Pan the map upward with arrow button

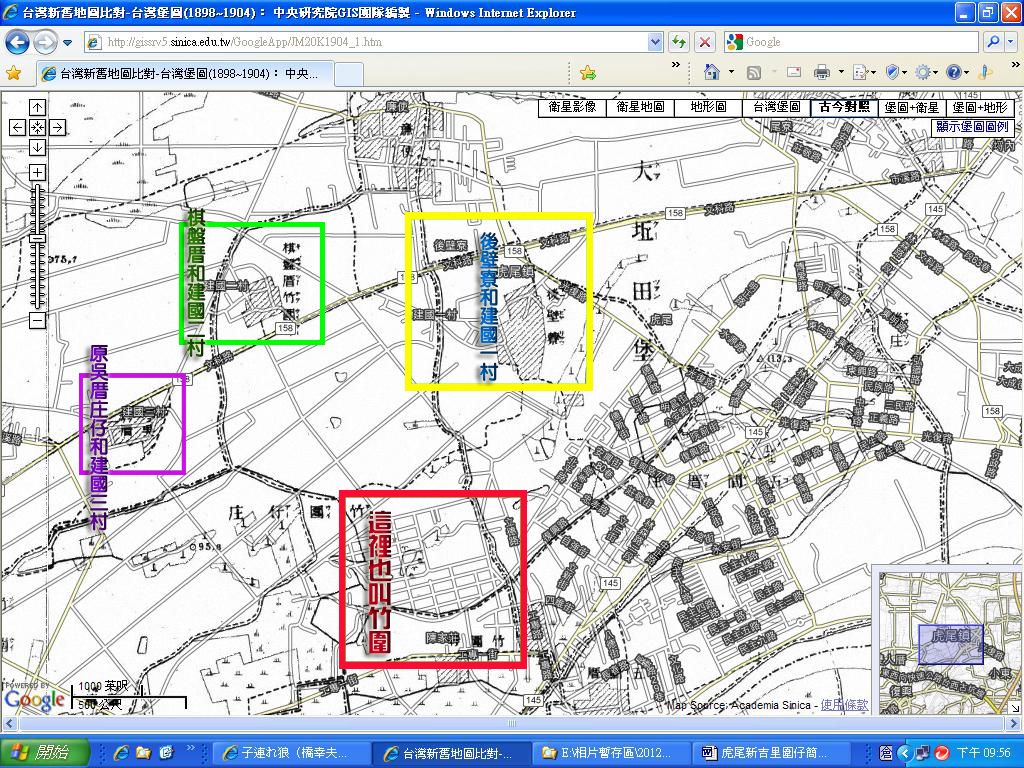click(x=37, y=108)
